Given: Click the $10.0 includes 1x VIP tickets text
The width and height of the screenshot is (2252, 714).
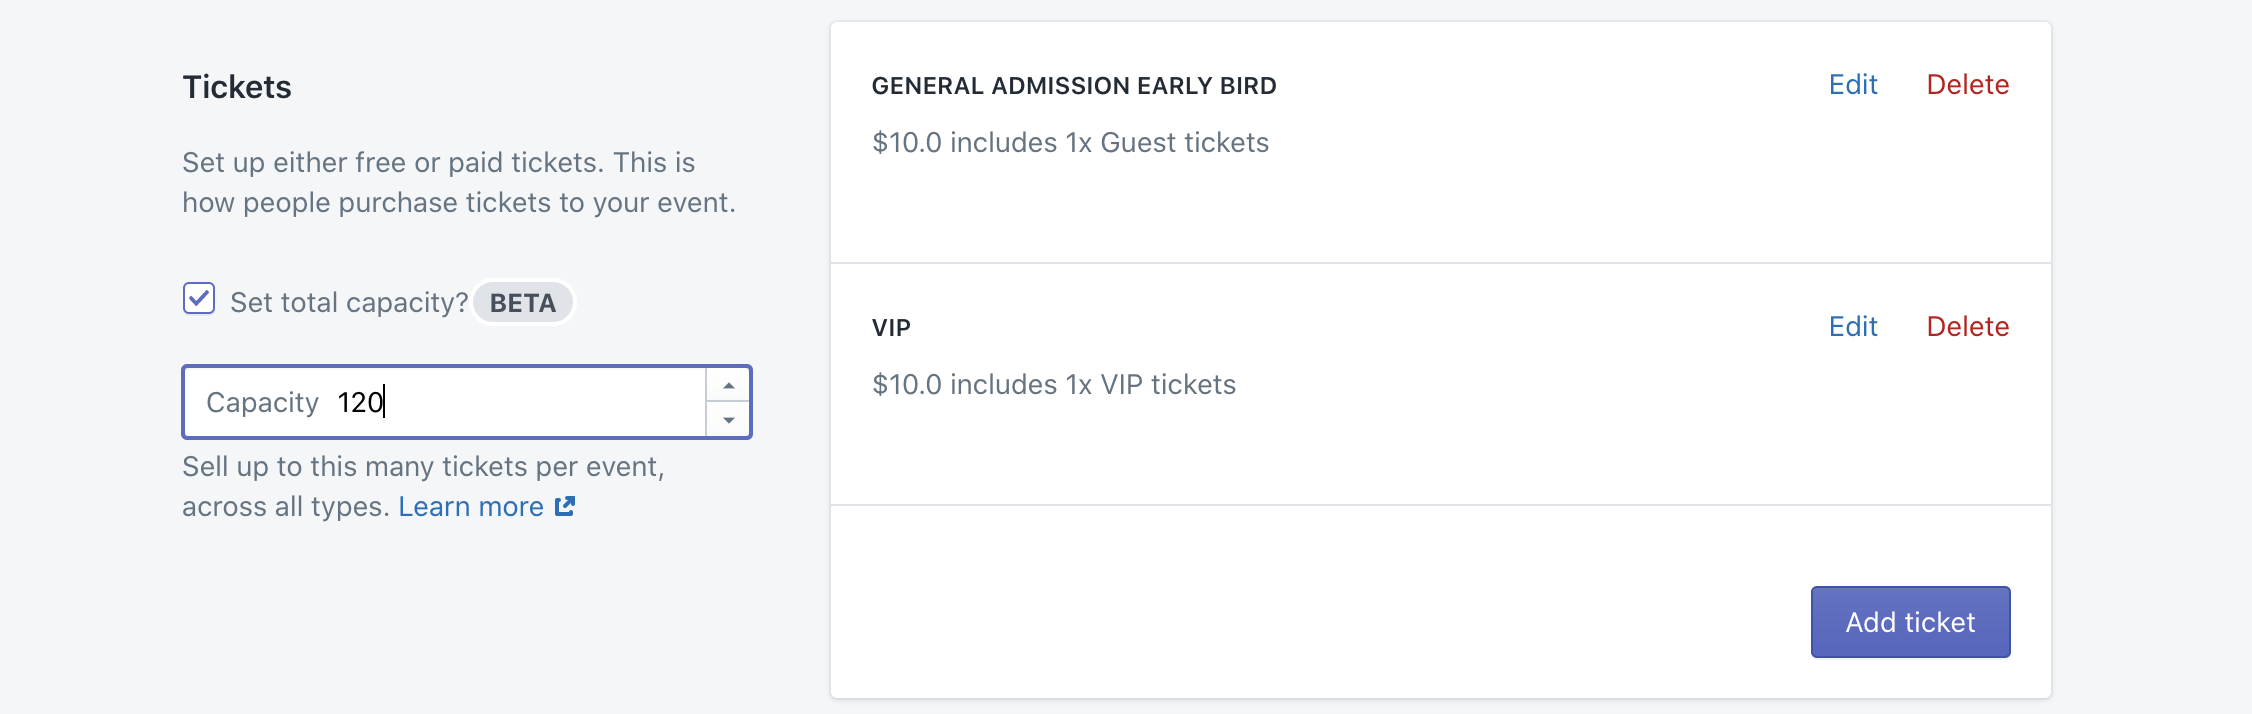Looking at the screenshot, I should [x=1054, y=385].
